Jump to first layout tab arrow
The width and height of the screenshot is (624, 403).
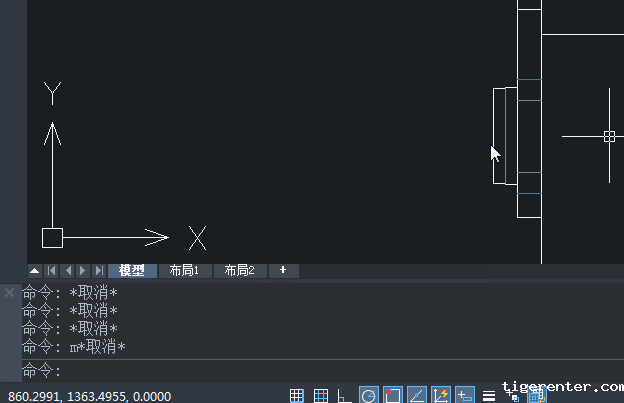point(51,271)
